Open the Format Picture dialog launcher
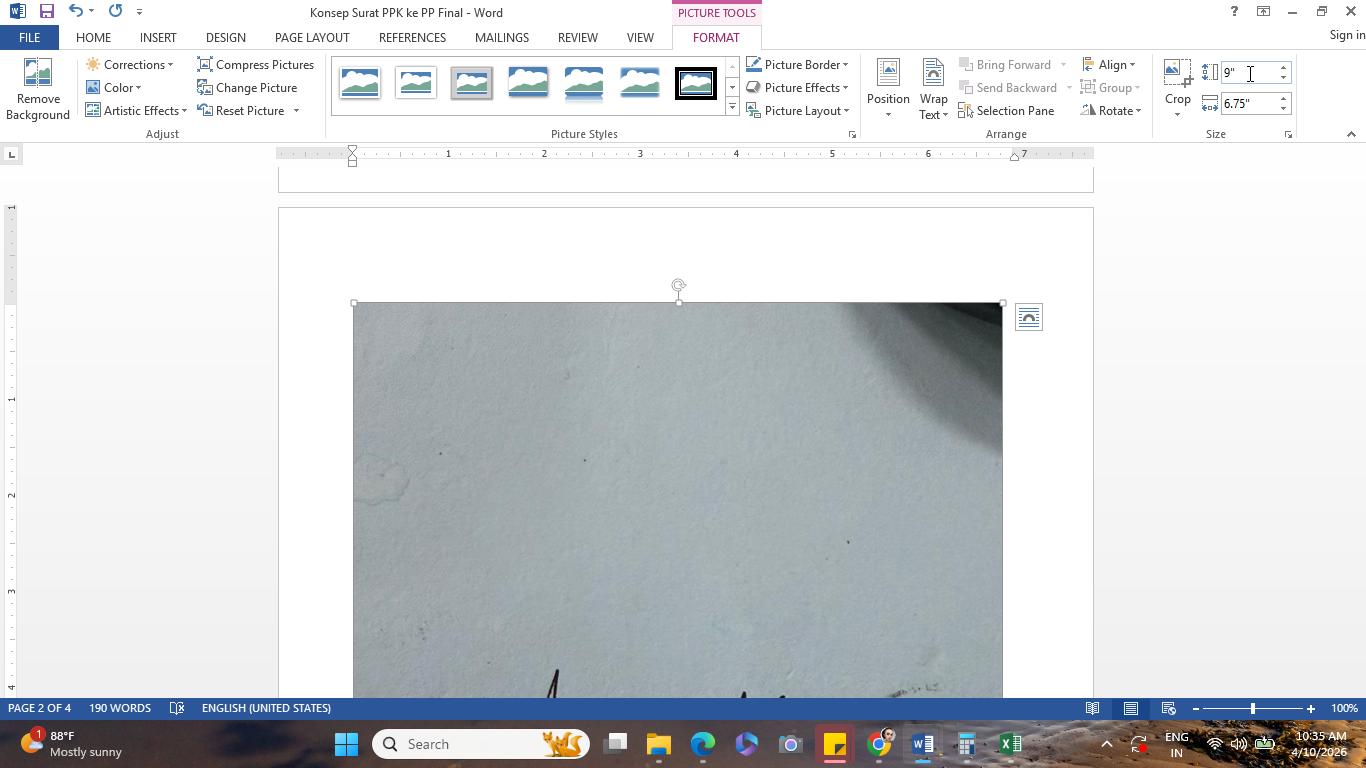The width and height of the screenshot is (1366, 768). 852,134
